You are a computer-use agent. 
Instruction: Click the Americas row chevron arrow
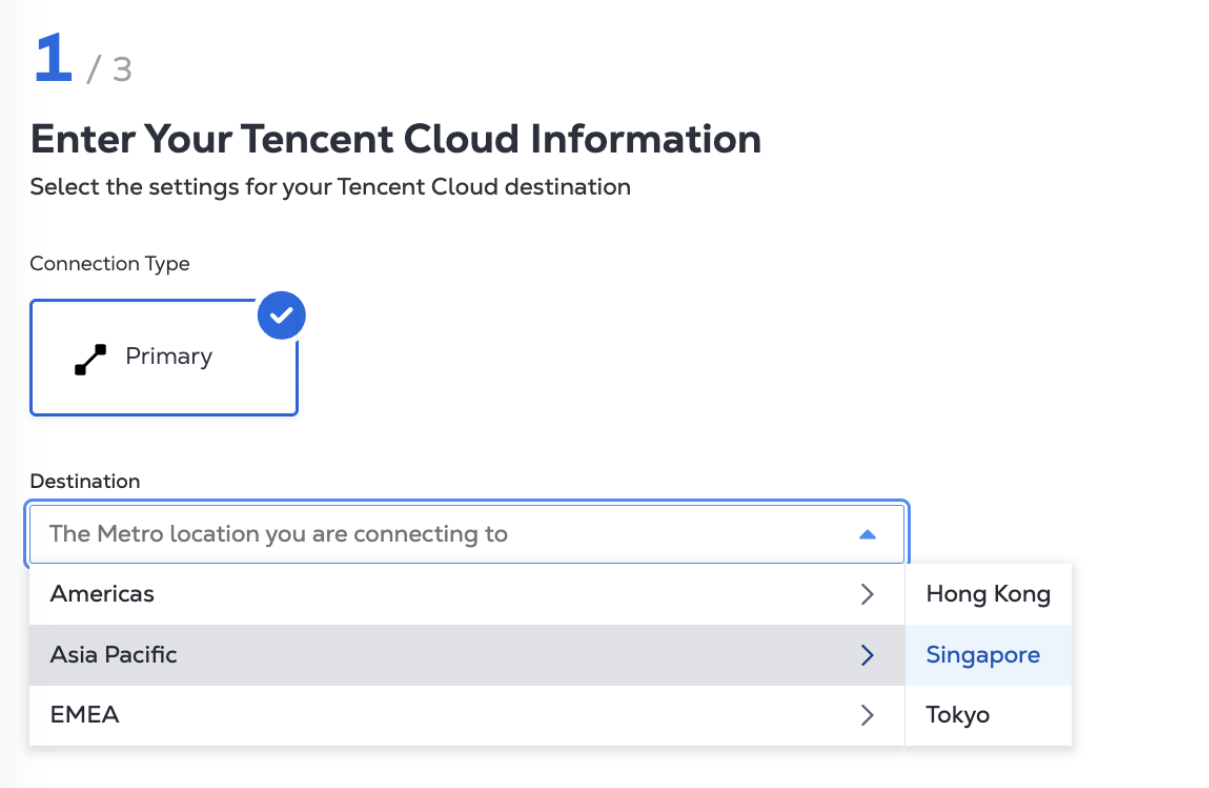point(867,594)
